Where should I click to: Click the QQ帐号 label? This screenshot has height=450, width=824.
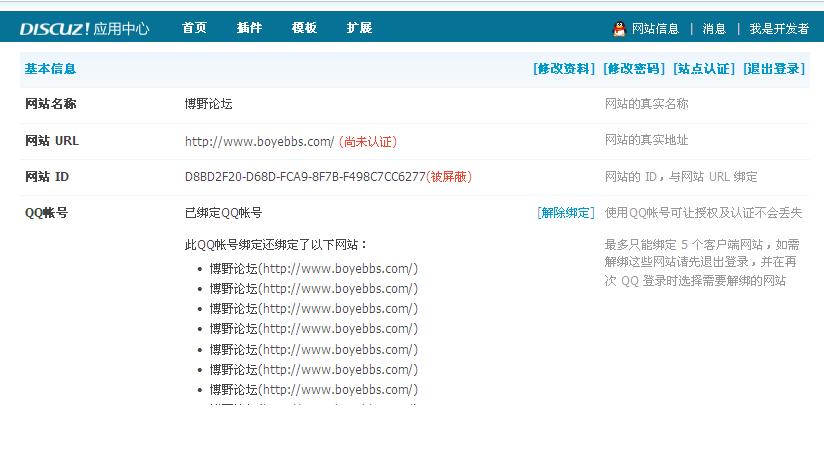pyautogui.click(x=46, y=213)
